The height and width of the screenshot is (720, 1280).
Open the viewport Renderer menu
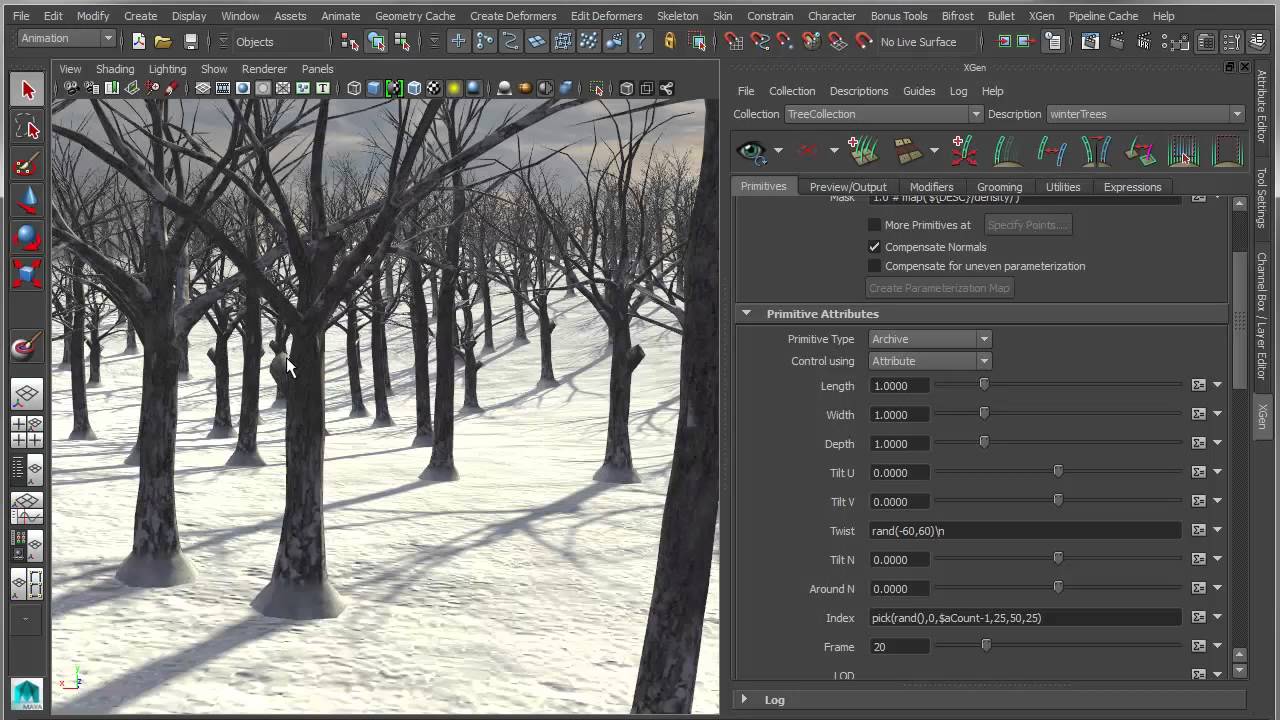[264, 69]
